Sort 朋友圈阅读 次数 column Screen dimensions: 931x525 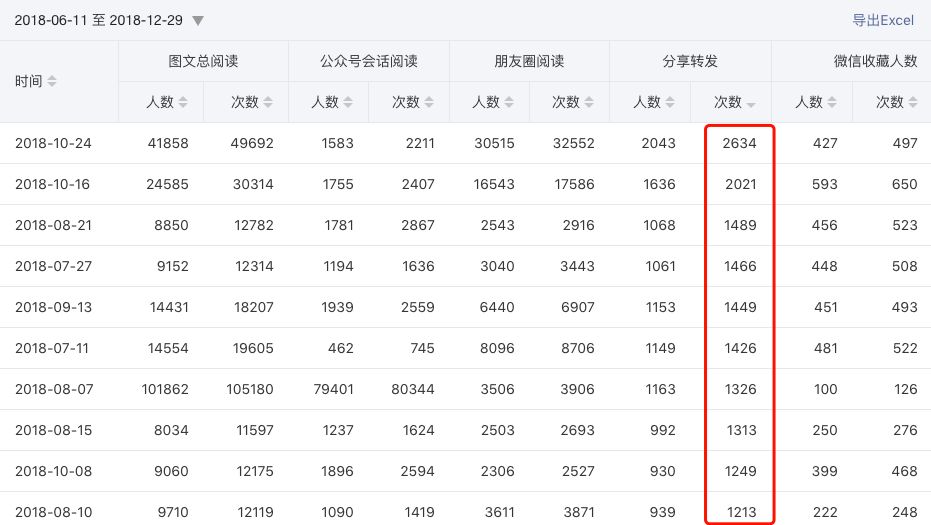(x=589, y=102)
